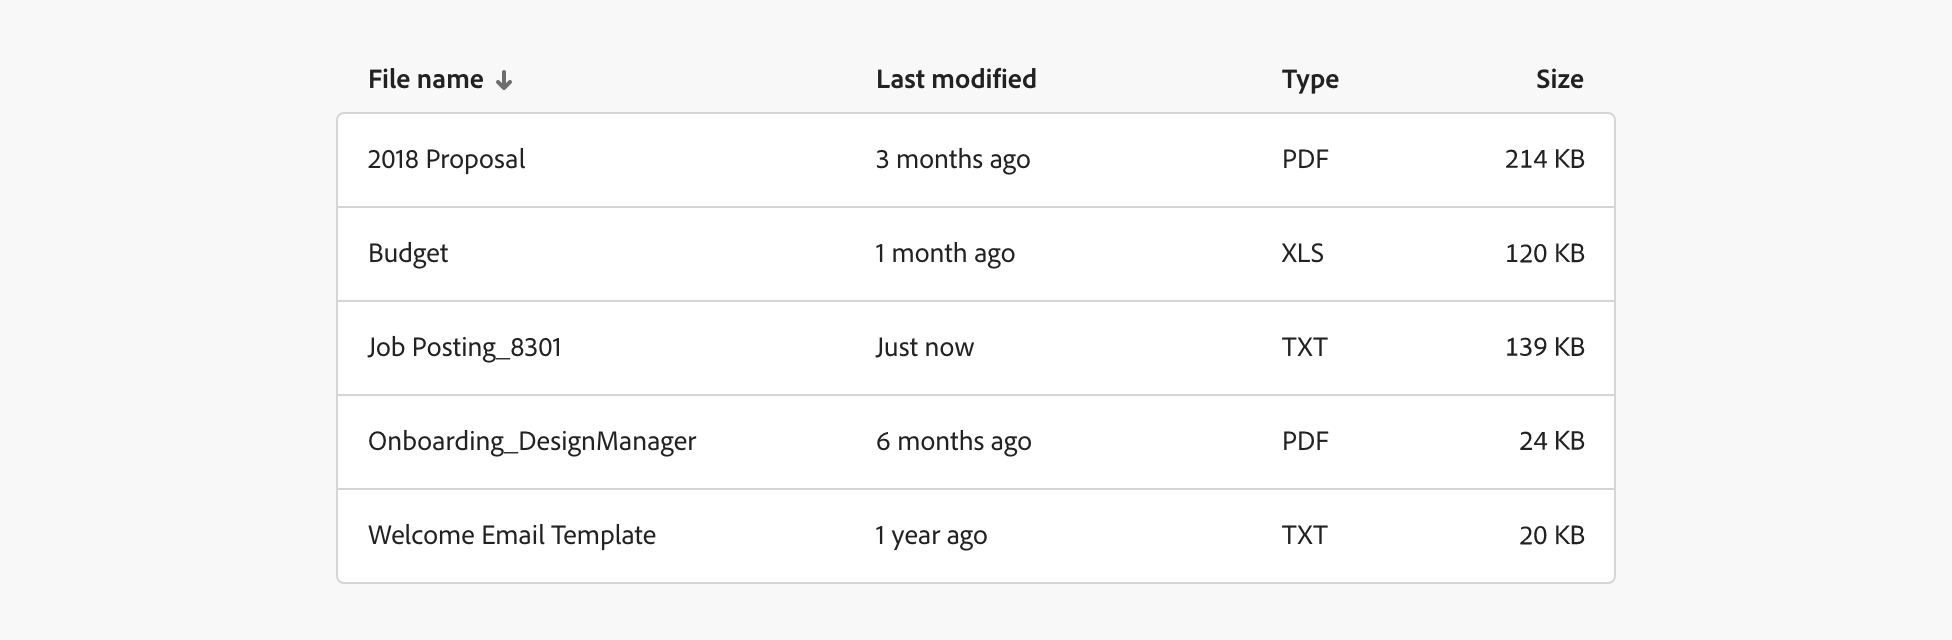1952x640 pixels.
Task: Click the Type column header
Action: (x=1310, y=80)
